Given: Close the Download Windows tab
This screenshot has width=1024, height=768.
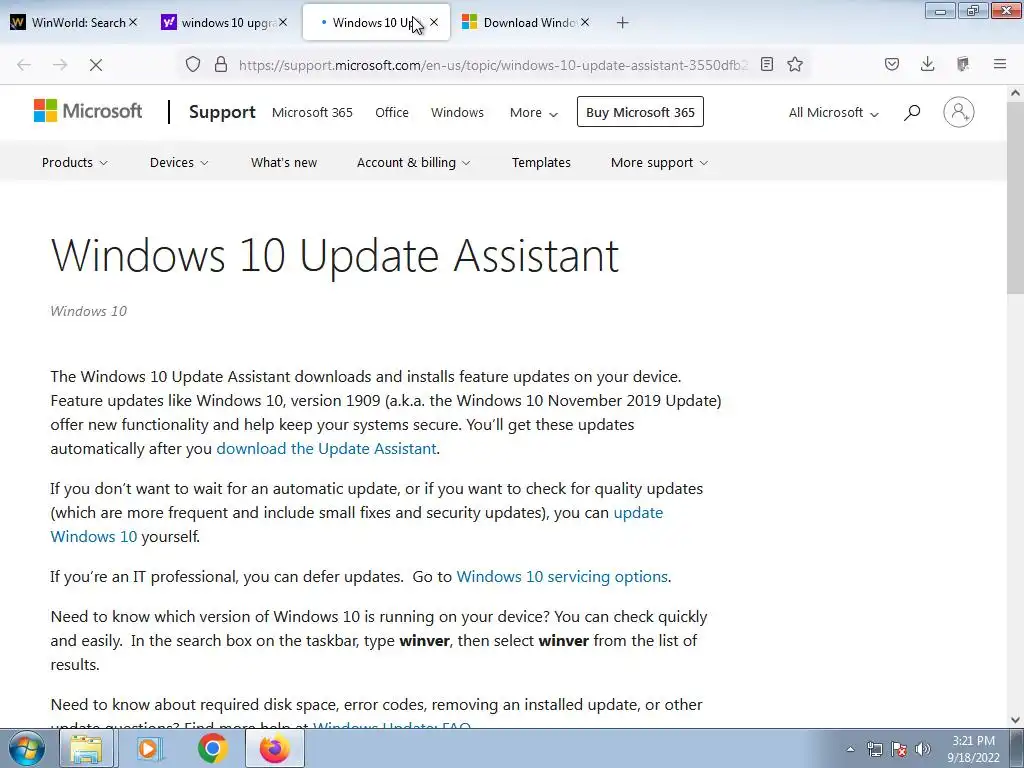Looking at the screenshot, I should pyautogui.click(x=585, y=22).
